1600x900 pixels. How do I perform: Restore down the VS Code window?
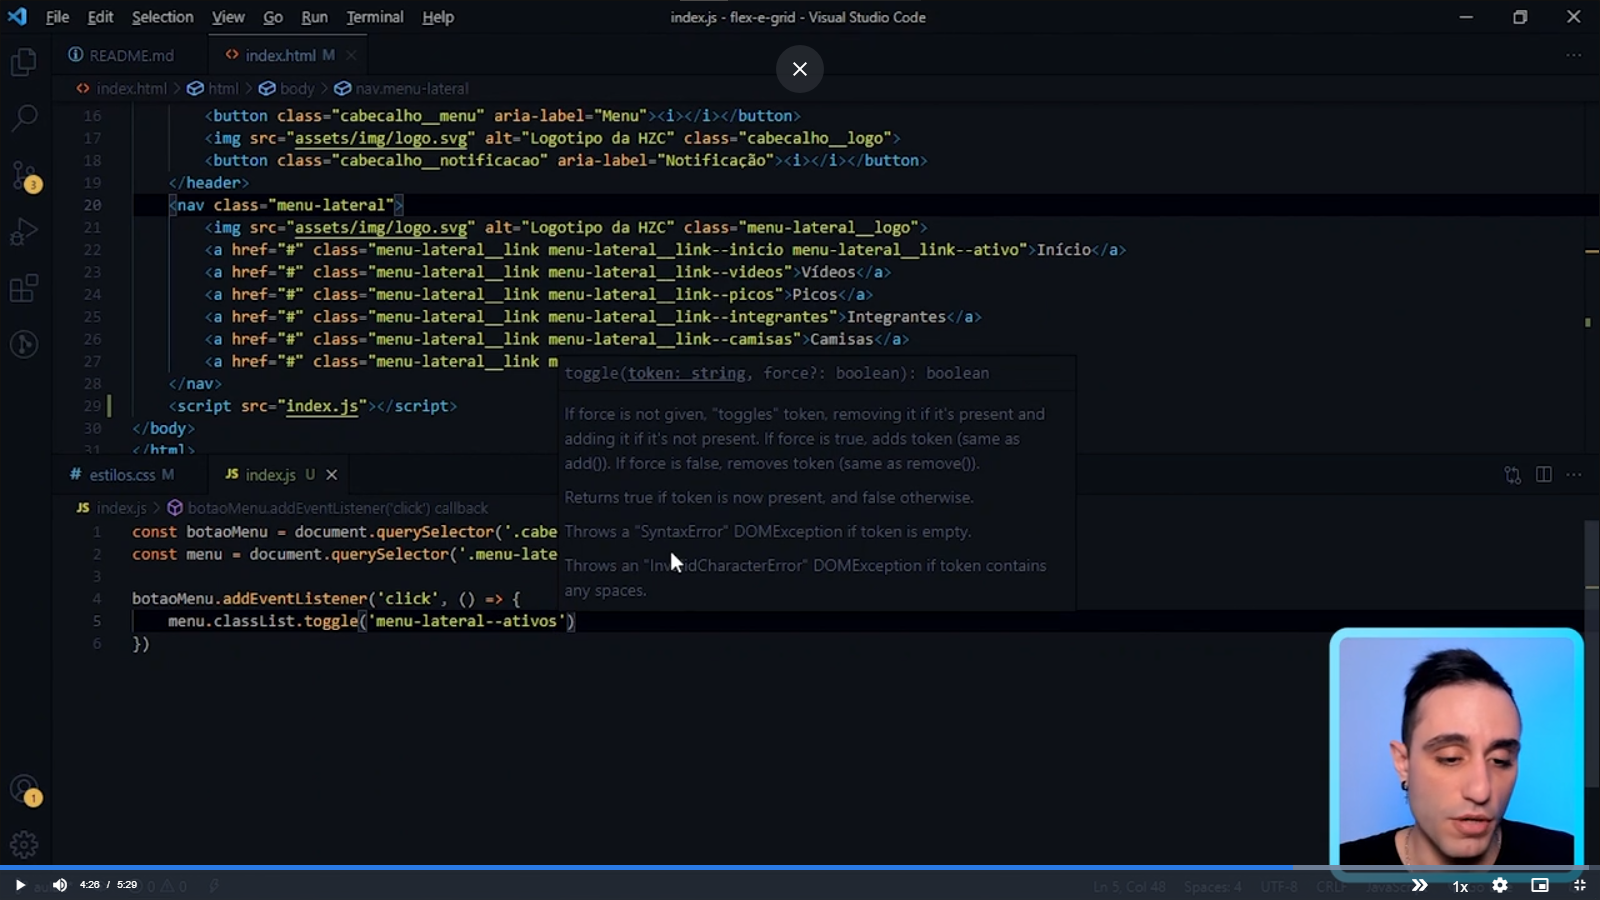(1520, 17)
